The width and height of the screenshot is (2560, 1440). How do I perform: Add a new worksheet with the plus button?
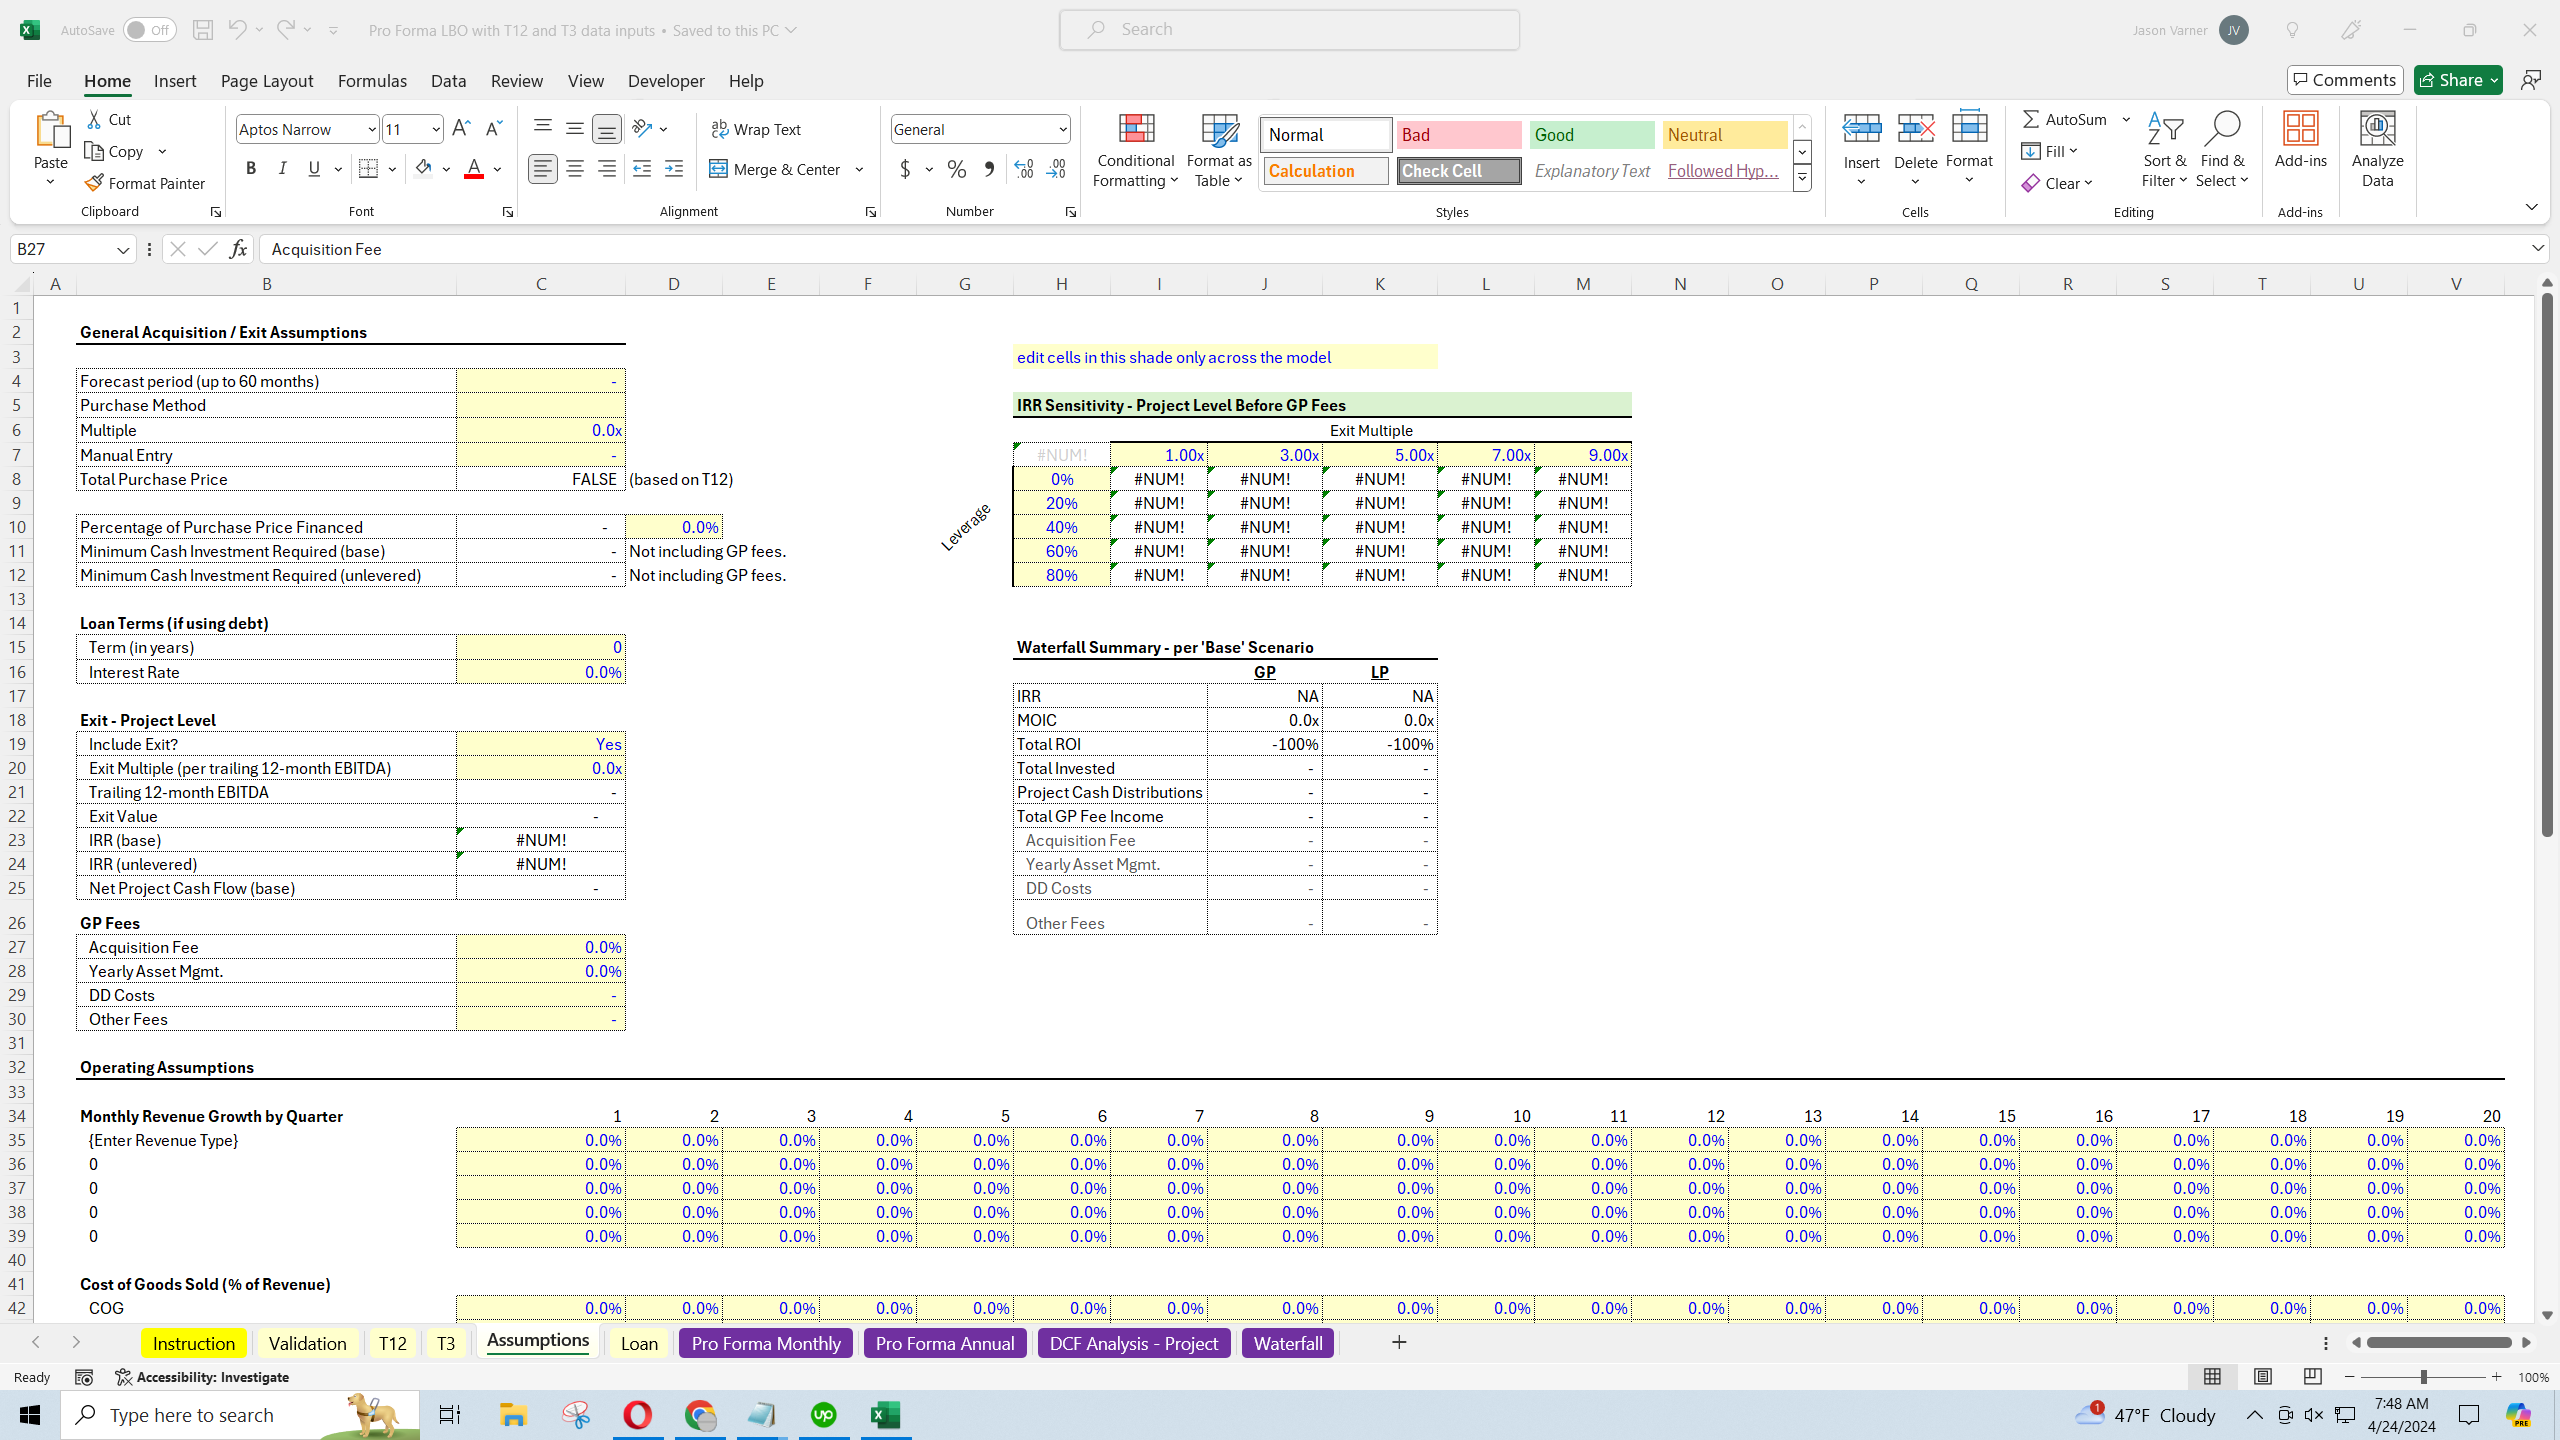tap(1399, 1343)
